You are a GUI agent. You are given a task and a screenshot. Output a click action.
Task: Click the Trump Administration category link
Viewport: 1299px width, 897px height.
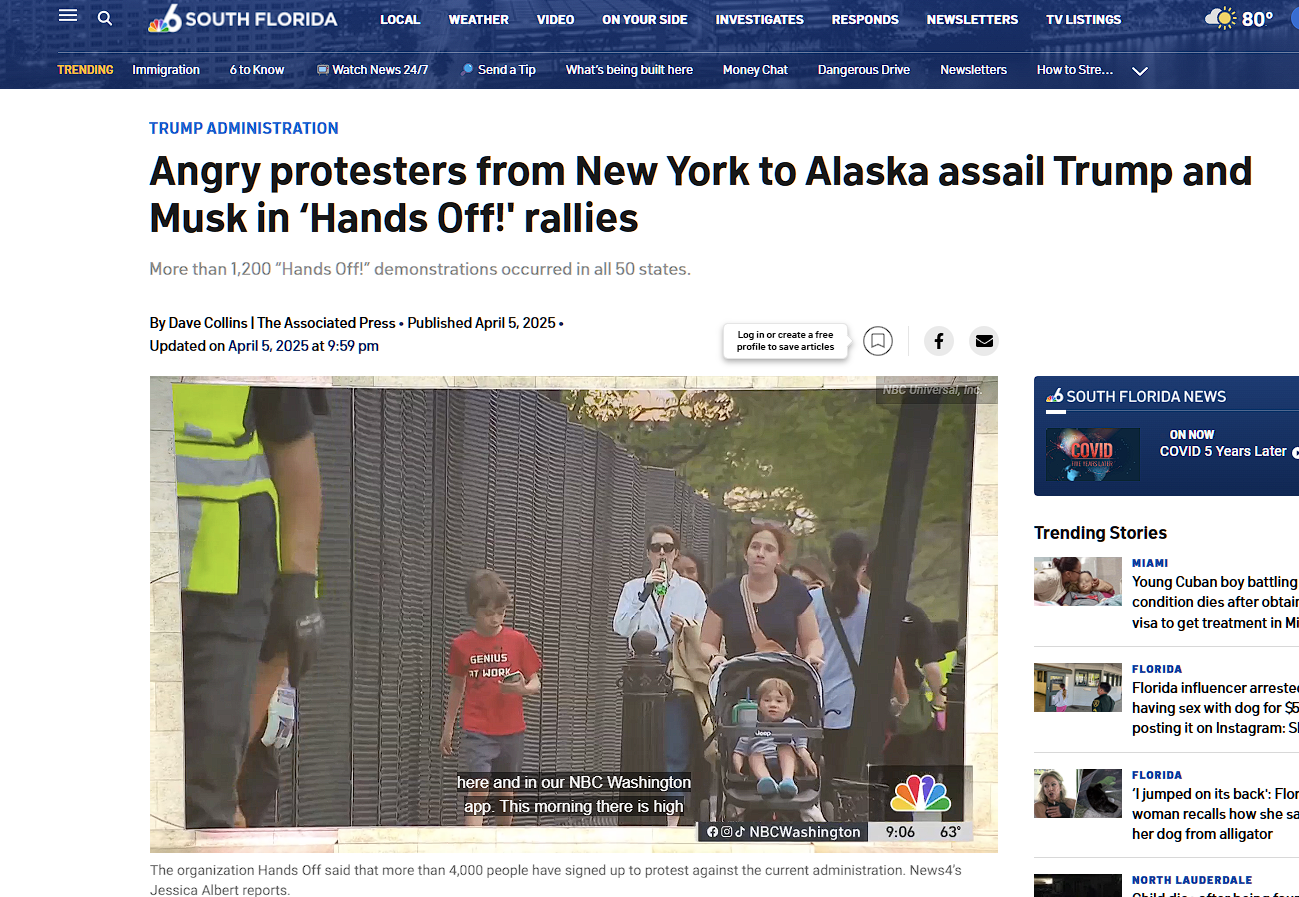(x=244, y=128)
